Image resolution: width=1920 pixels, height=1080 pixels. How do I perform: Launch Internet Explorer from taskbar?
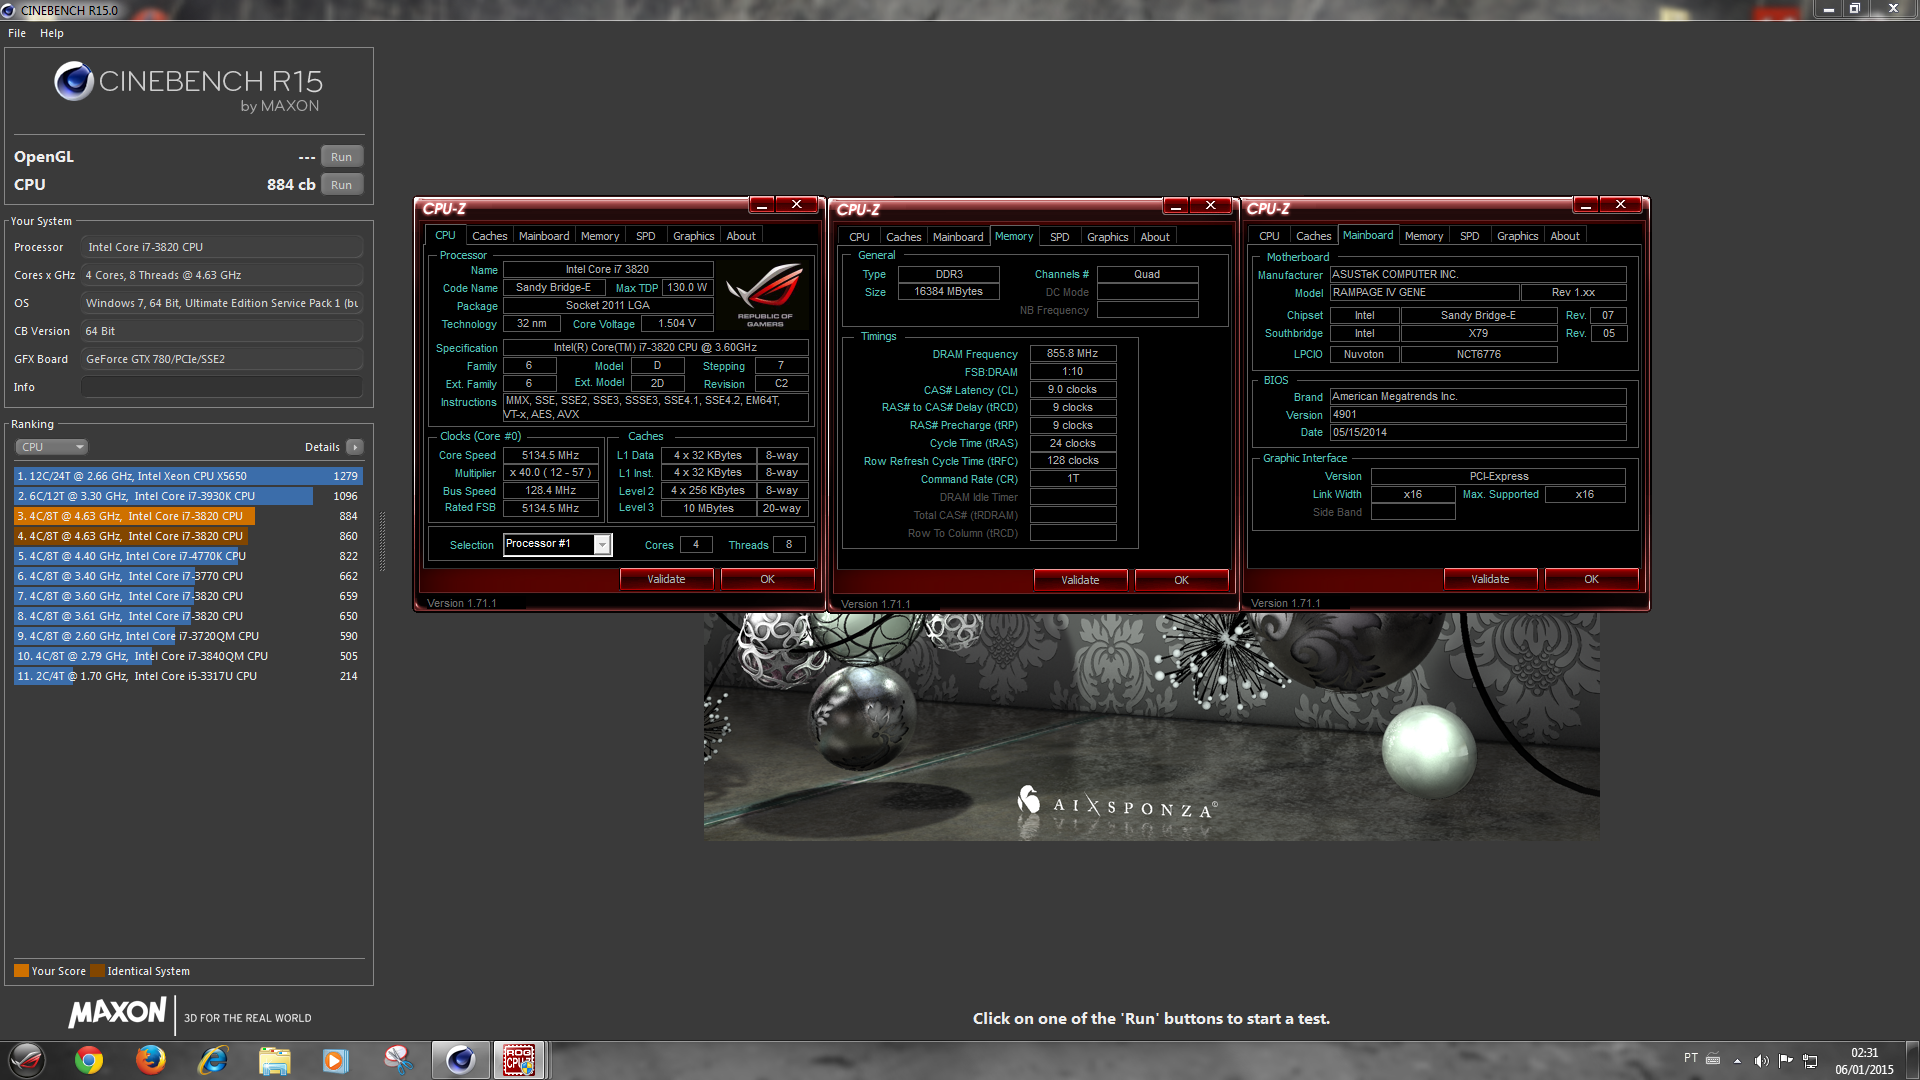(x=213, y=1060)
